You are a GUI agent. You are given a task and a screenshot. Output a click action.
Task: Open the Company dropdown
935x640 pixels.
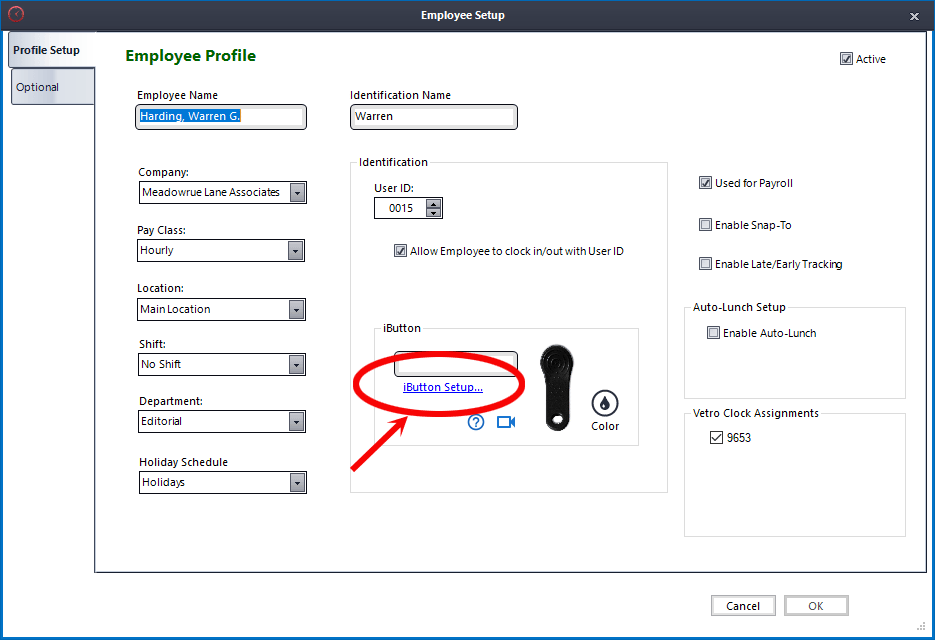(x=297, y=192)
